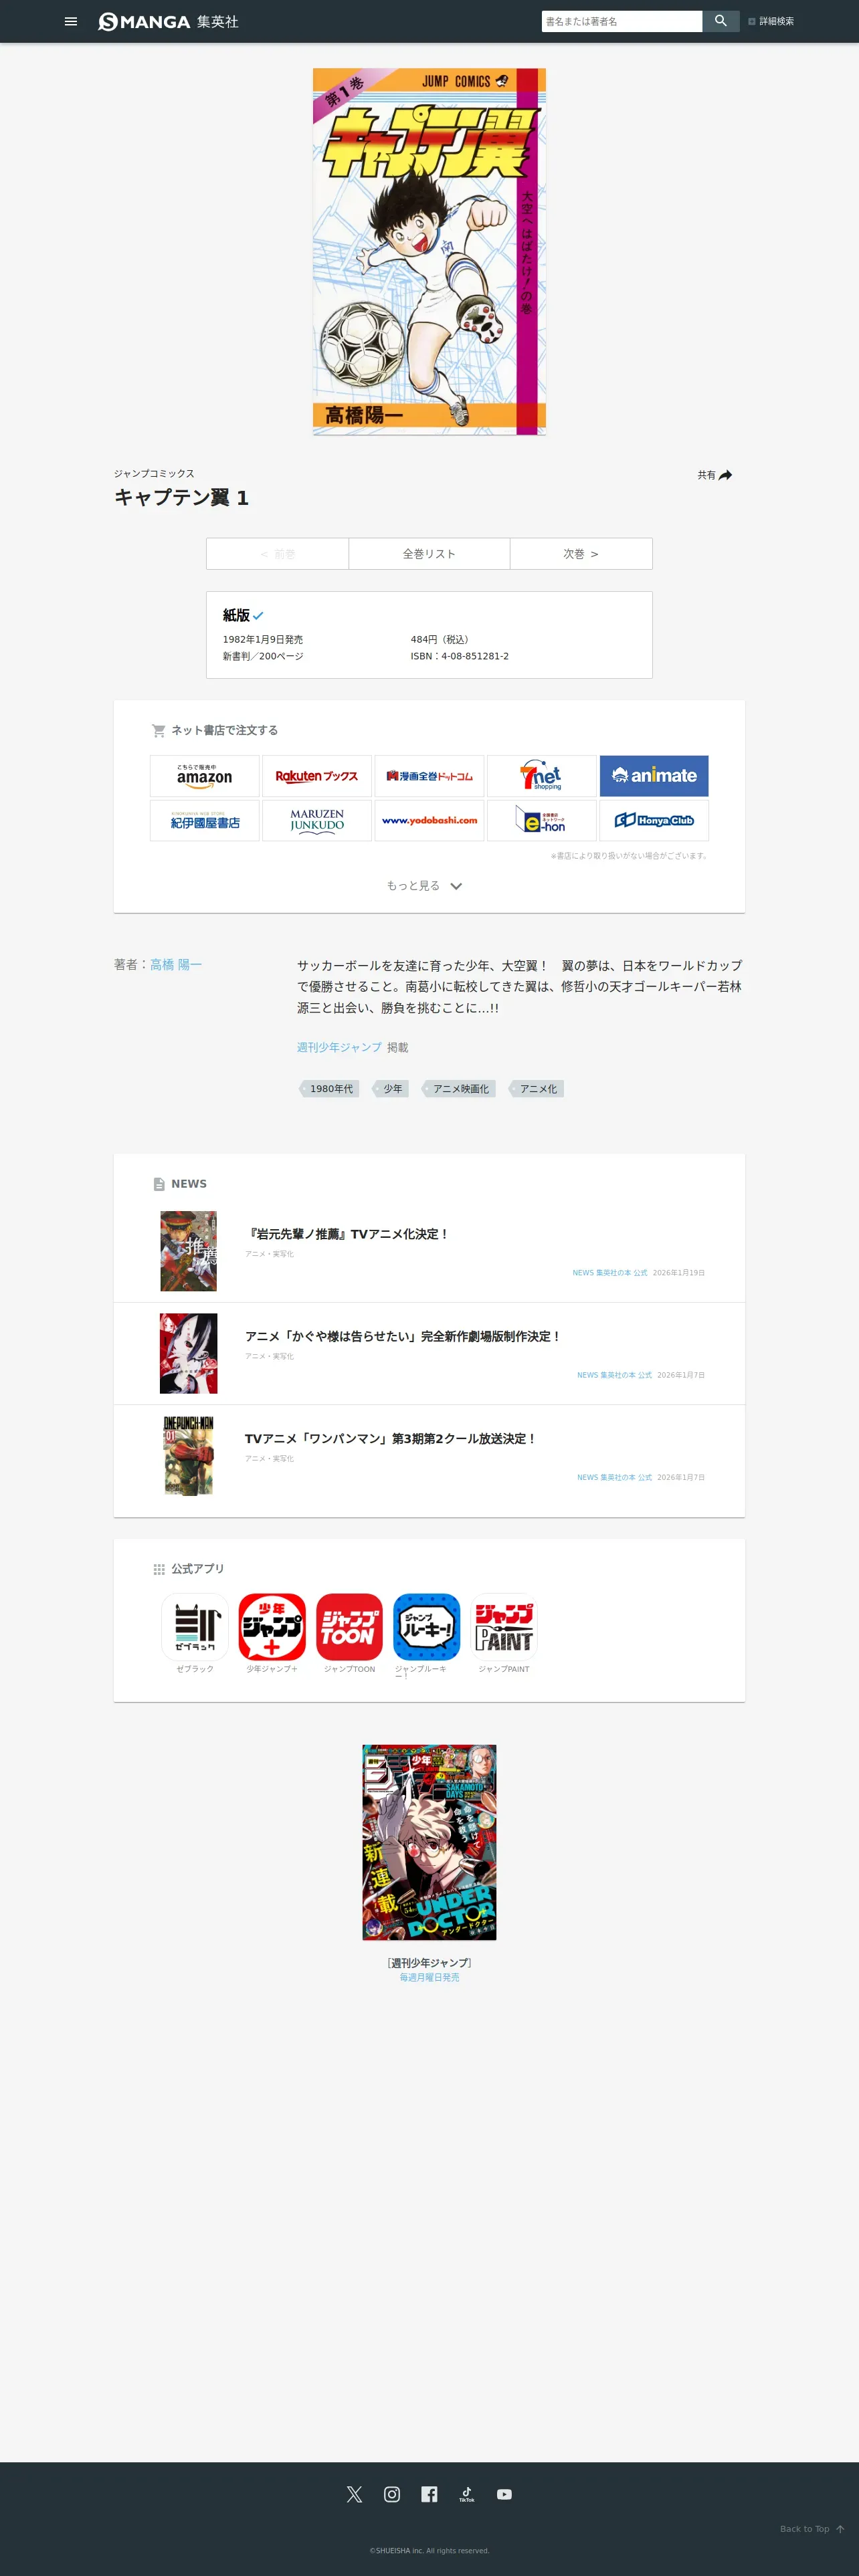Click ISBN 4-08-851281-2 text
The height and width of the screenshot is (2576, 859).
pos(459,656)
